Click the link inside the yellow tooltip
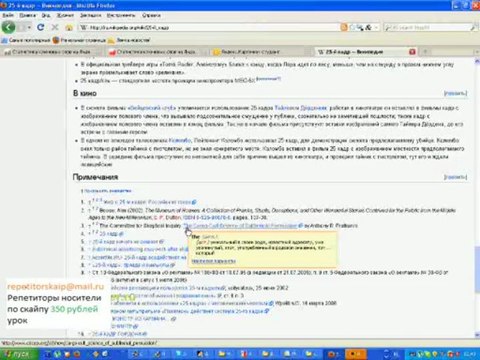480x360 pixels. pos(214,261)
